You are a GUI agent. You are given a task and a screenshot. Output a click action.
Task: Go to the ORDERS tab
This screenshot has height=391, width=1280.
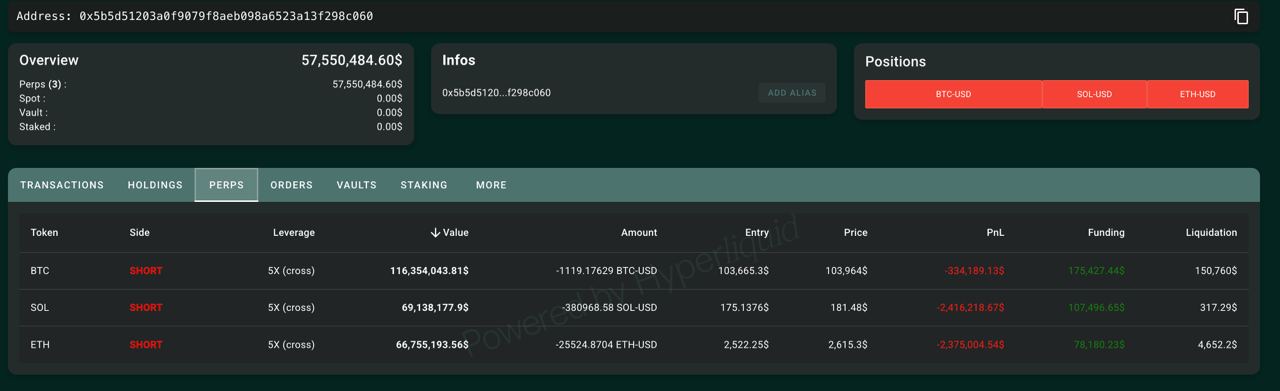(x=291, y=185)
